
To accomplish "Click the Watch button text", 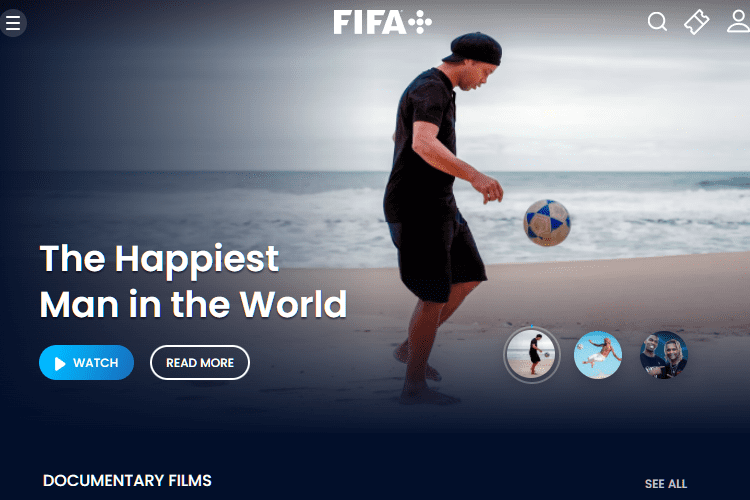I will (x=96, y=363).
